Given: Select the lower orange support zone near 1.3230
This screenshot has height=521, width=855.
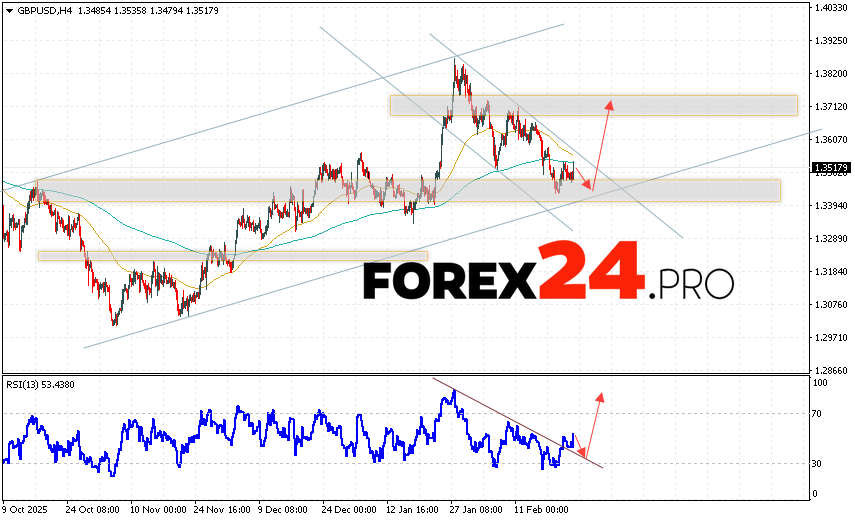Looking at the screenshot, I should tap(232, 256).
